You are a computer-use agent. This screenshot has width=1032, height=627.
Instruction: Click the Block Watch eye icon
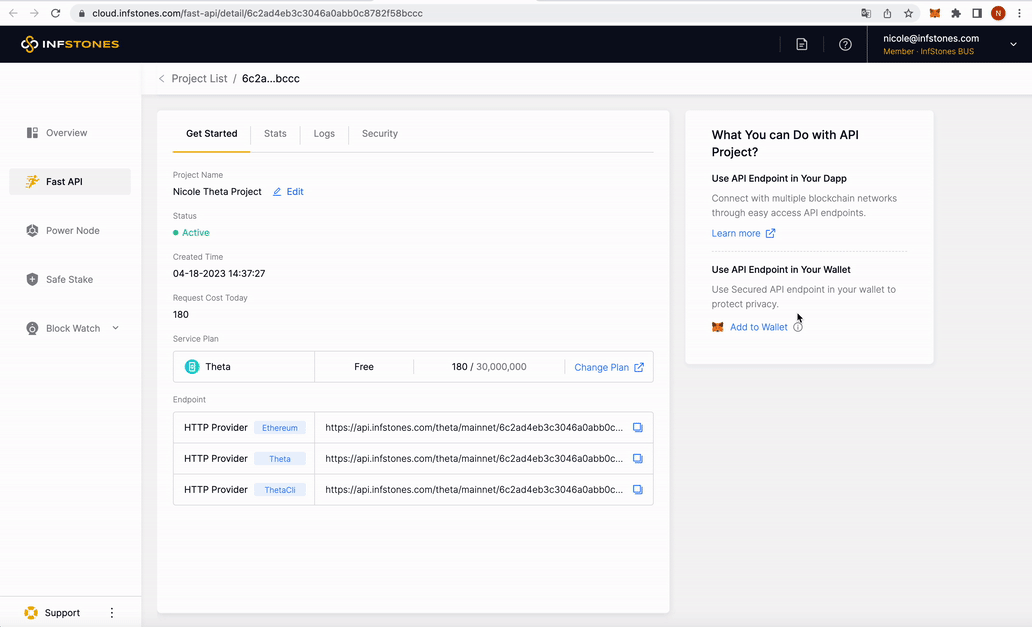32,328
